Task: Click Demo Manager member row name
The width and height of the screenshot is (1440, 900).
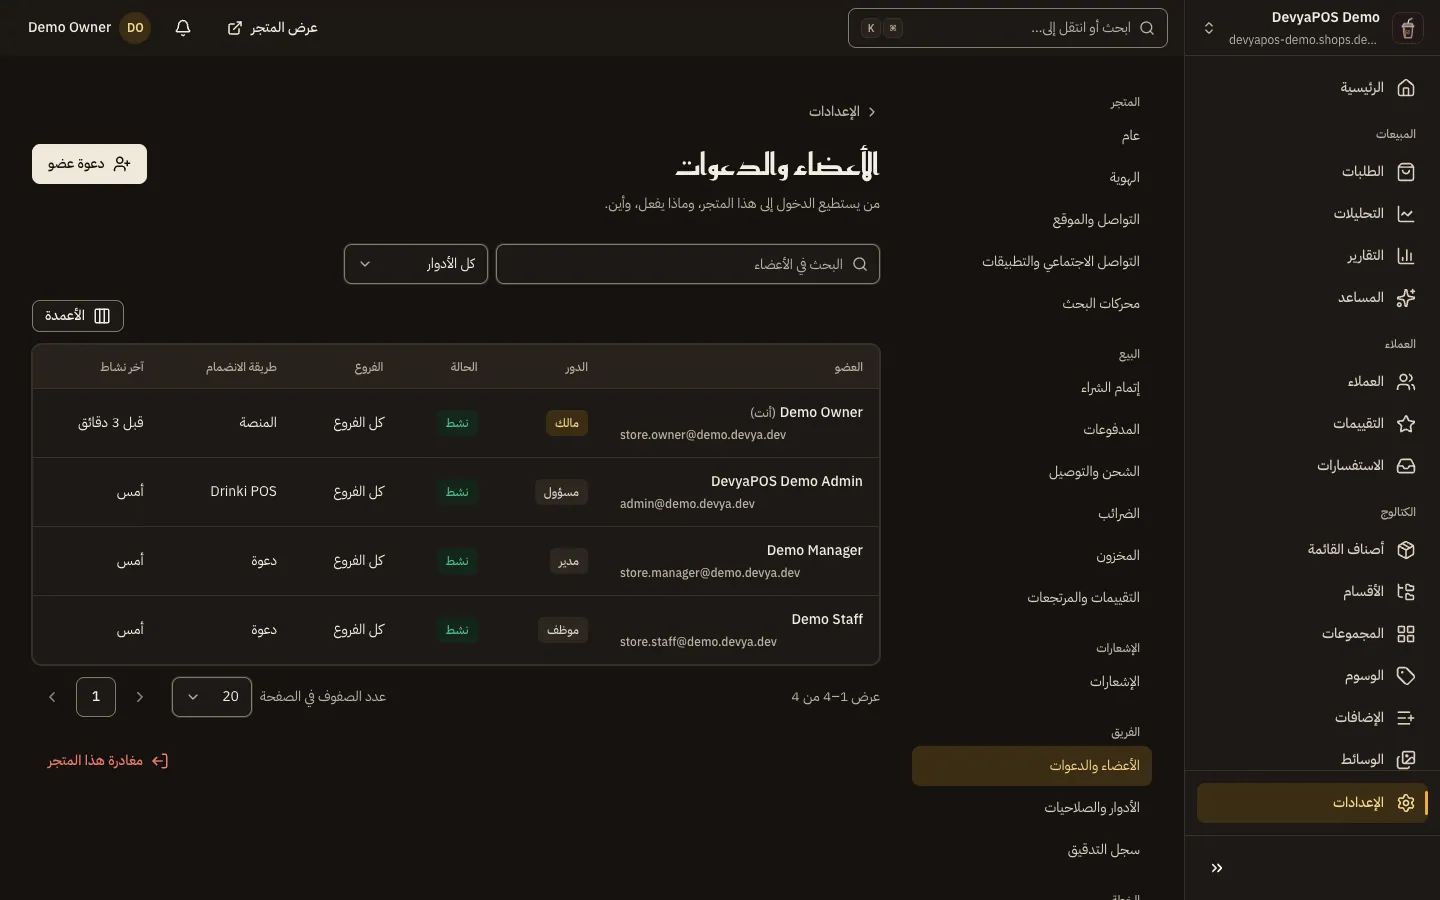Action: [x=815, y=550]
